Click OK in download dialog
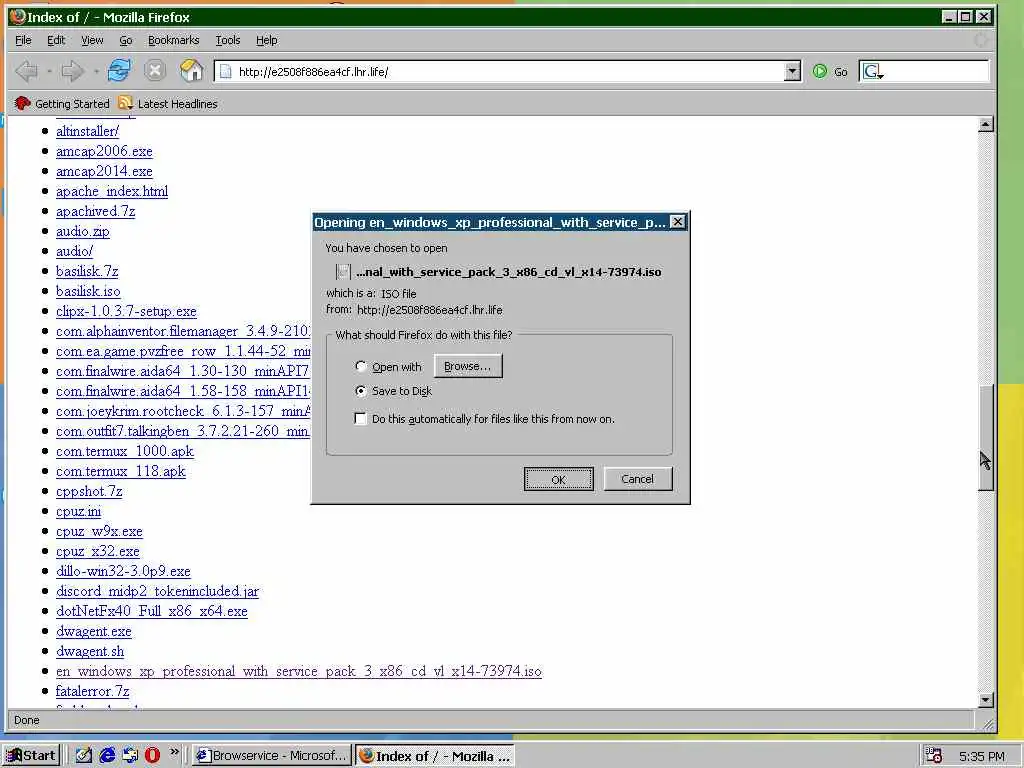The width and height of the screenshot is (1024, 768). (558, 479)
